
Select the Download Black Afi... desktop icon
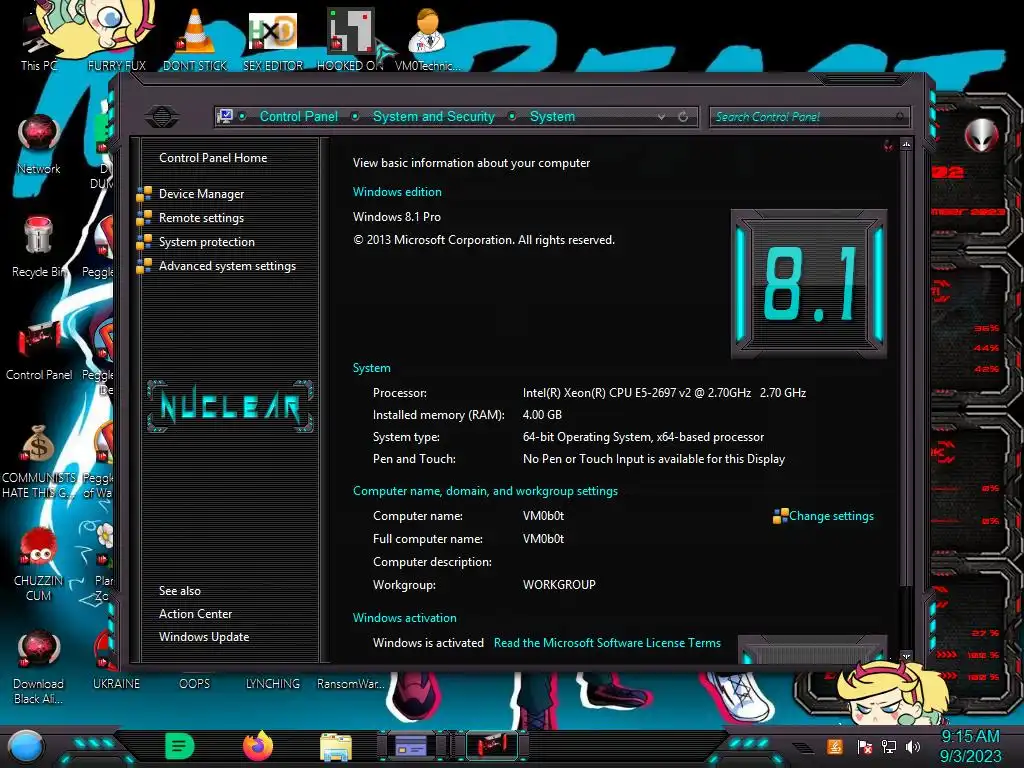[39, 667]
